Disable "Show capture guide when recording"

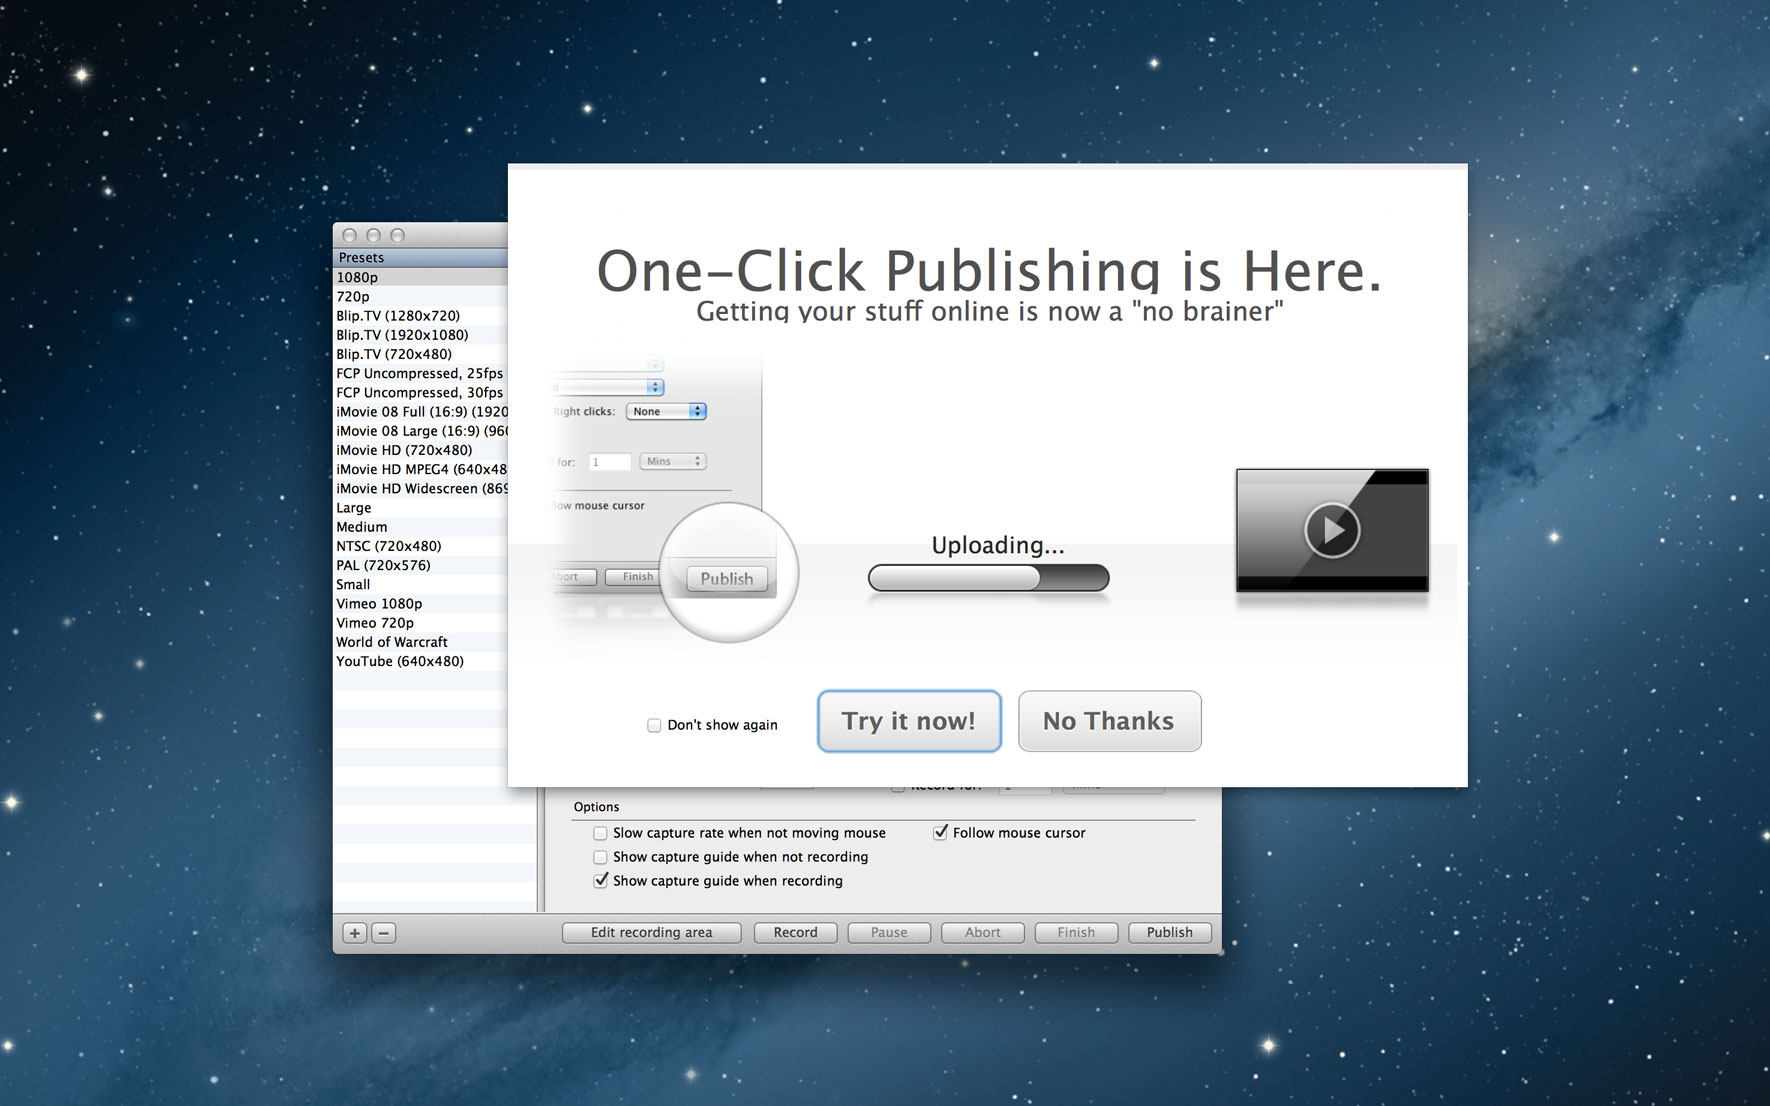point(600,881)
